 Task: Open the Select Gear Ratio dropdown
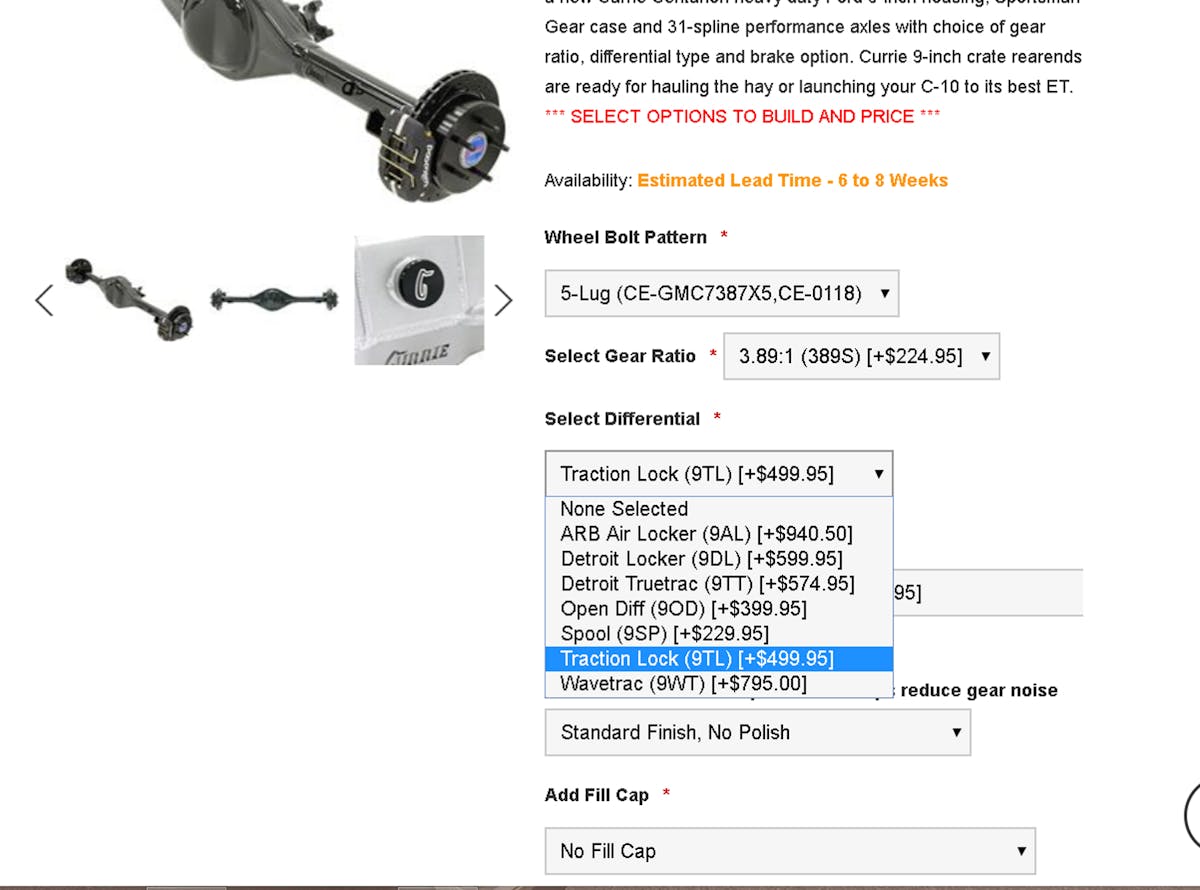pos(861,356)
